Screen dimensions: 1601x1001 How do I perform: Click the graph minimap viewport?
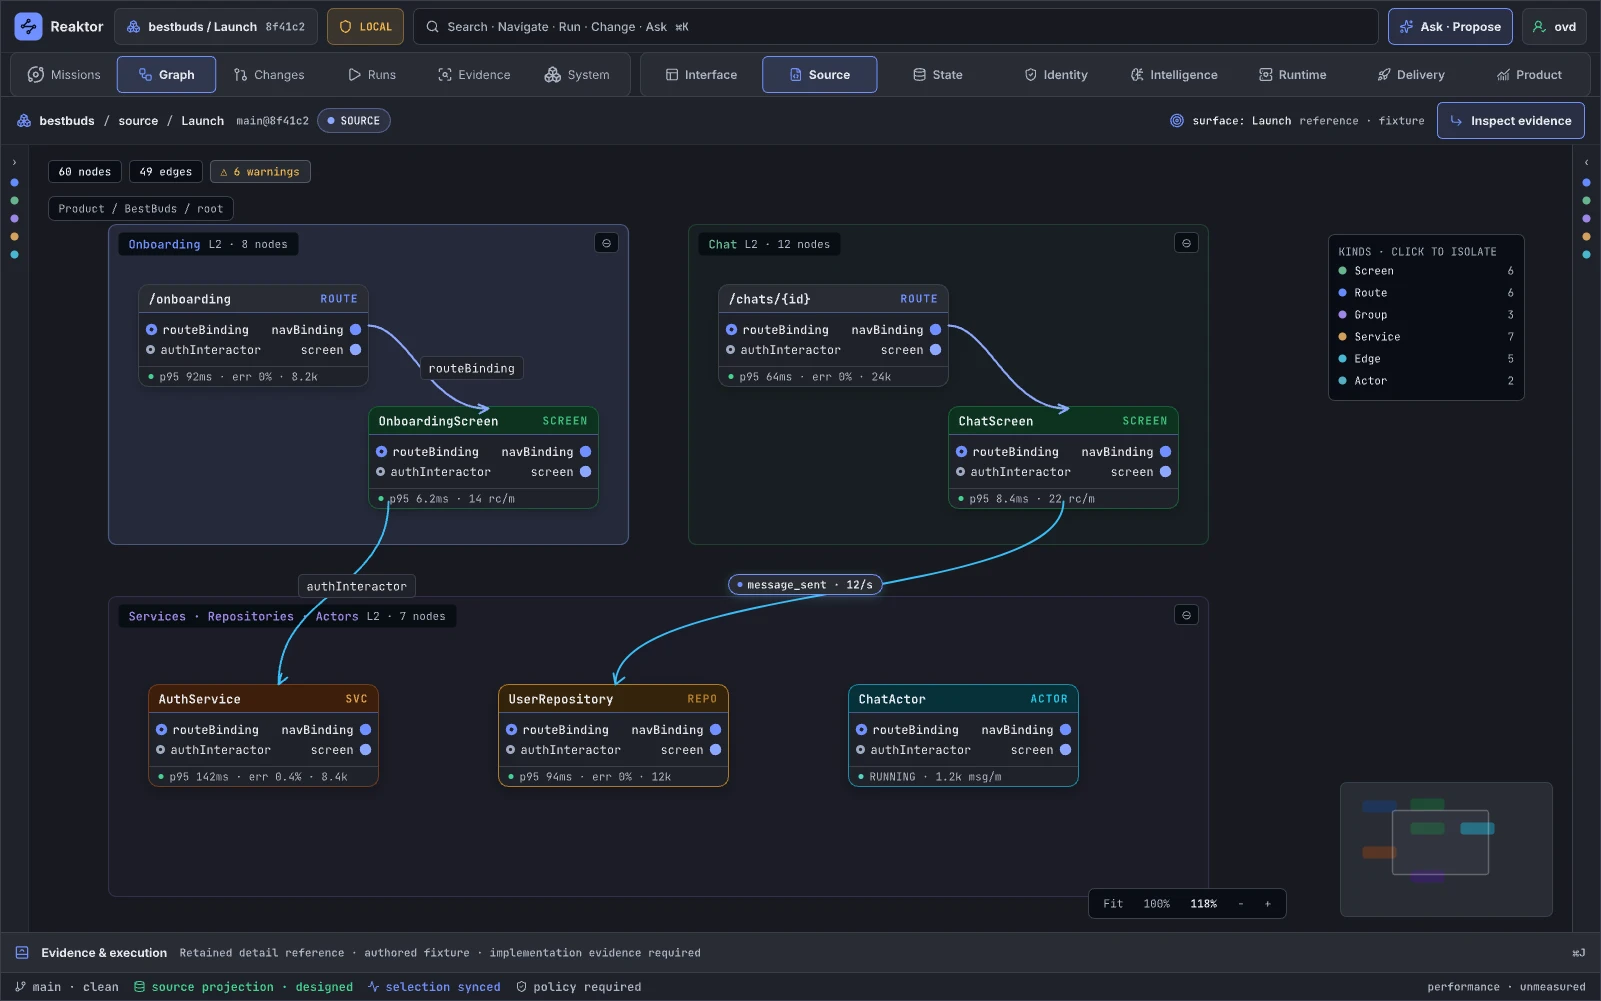1440,842
